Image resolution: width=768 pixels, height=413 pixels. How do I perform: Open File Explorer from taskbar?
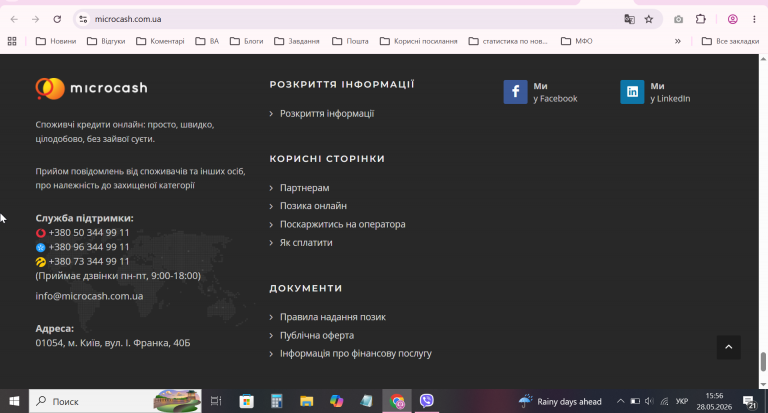(x=307, y=401)
